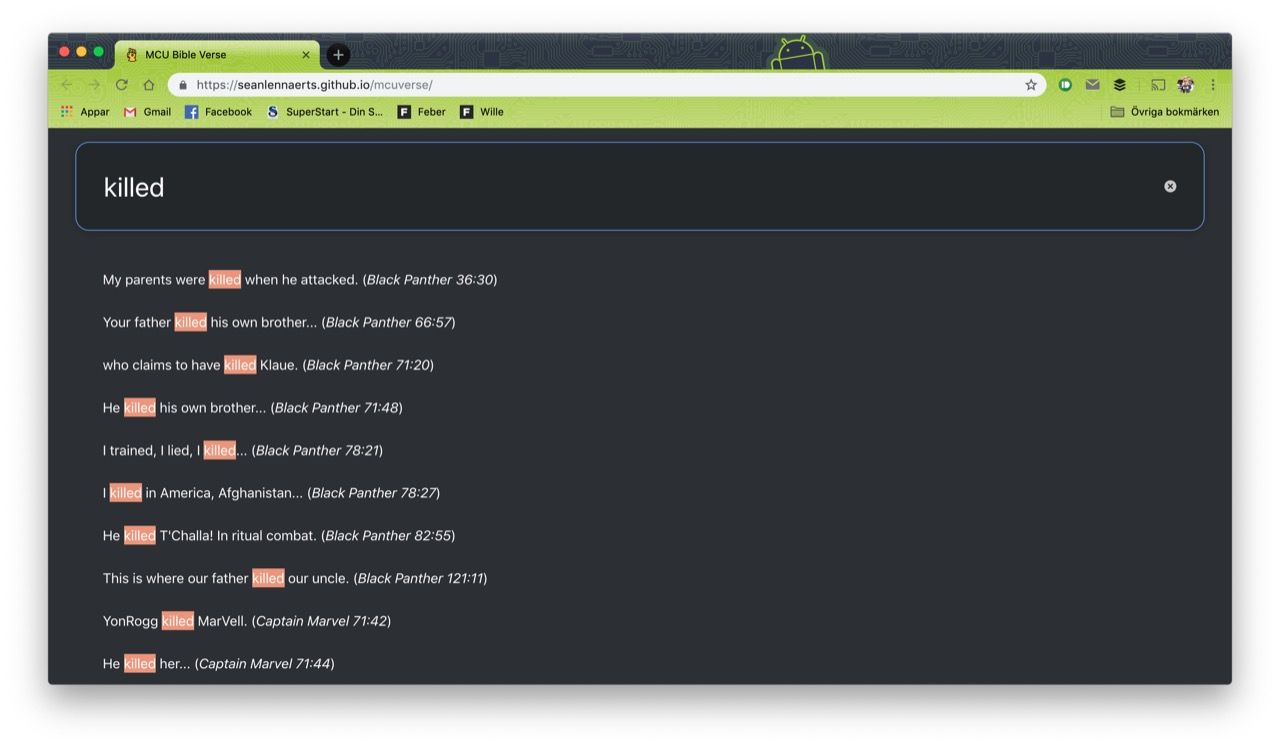Clear the search field with the x icon
The width and height of the screenshot is (1280, 748).
[x=1170, y=186]
